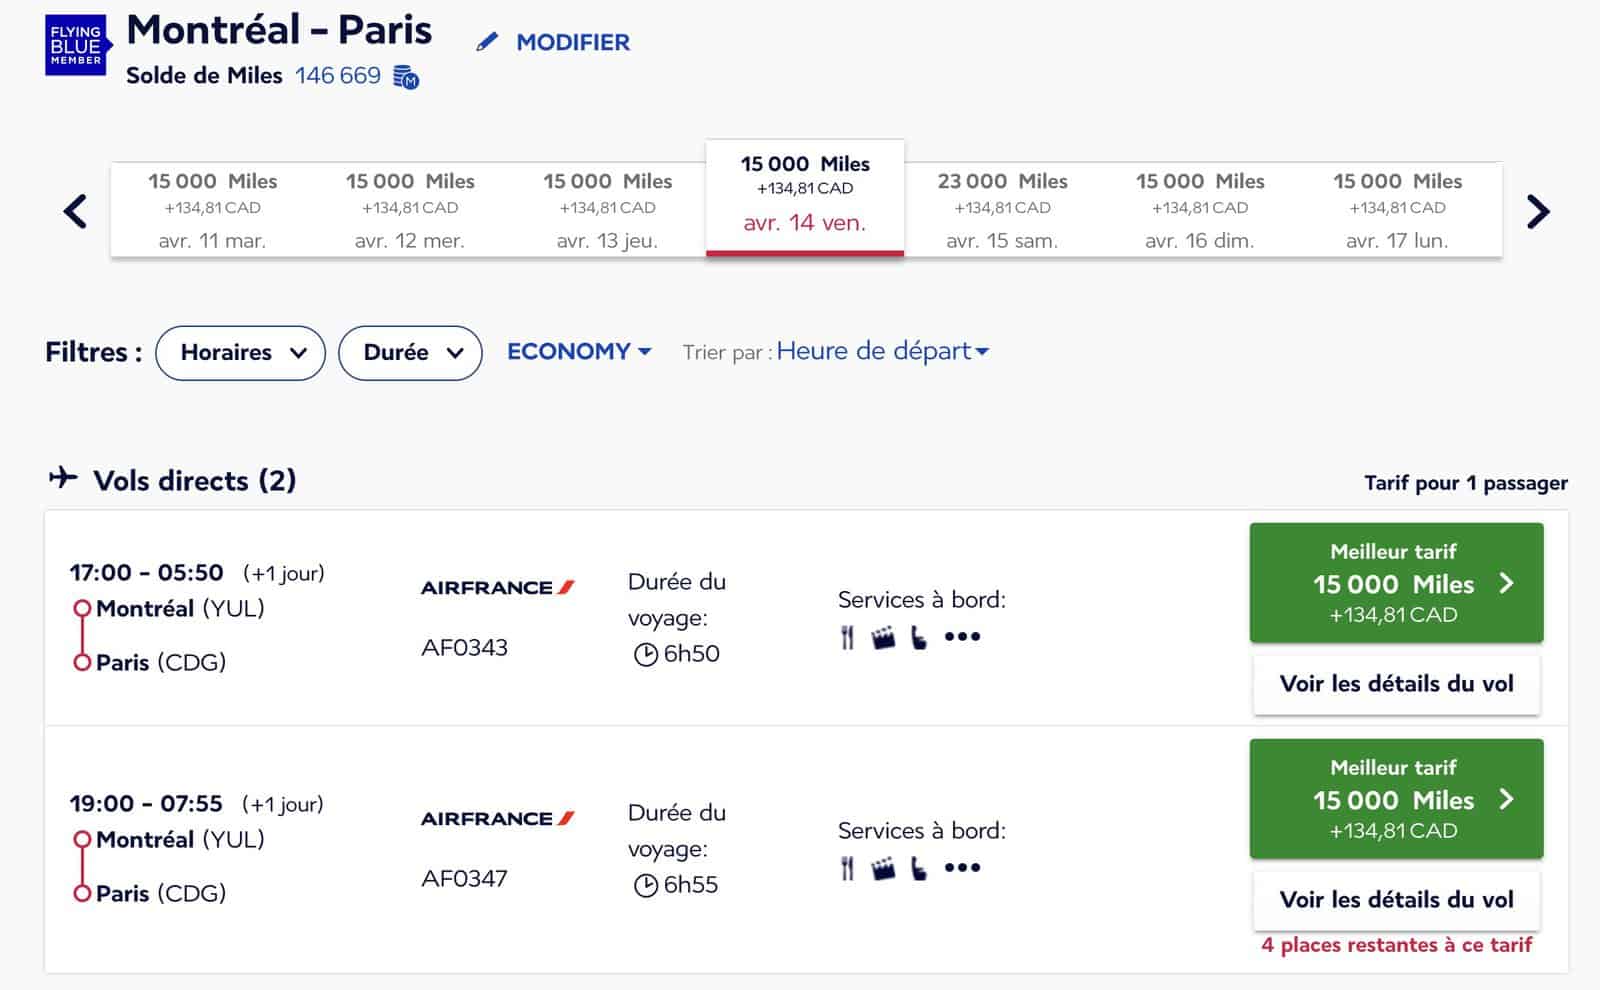Click Voir les détails du vol for AF0343
1600x990 pixels.
[x=1395, y=684]
